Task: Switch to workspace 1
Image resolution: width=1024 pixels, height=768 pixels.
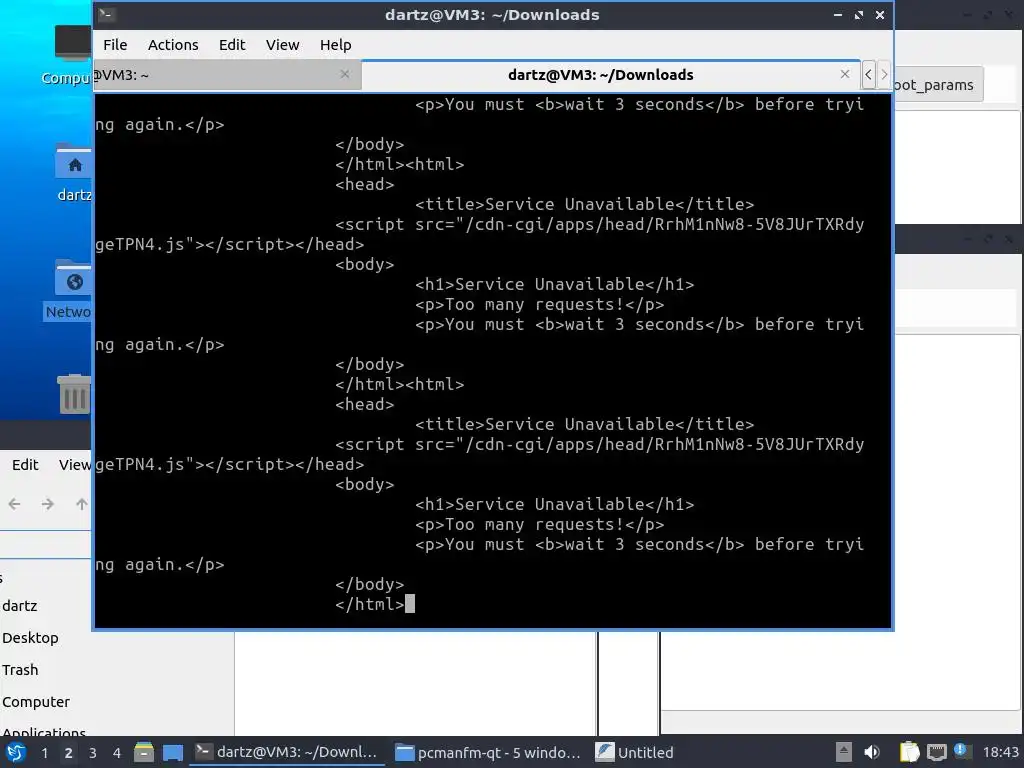Action: point(44,753)
